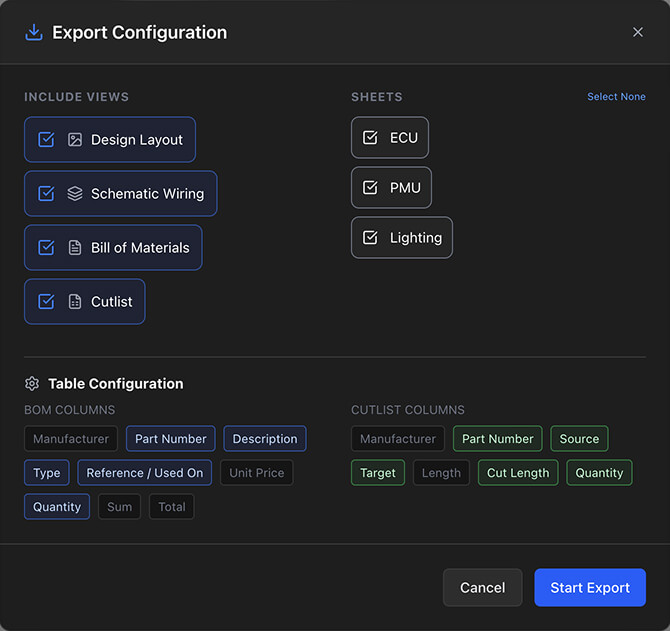Enable the Unit Price column

point(257,473)
